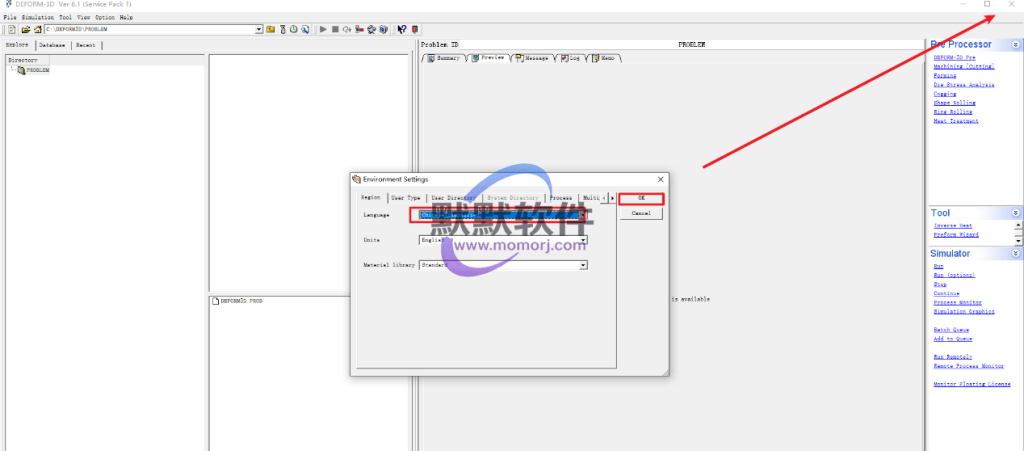Click the new problem toolbar icon
The height and width of the screenshot is (451, 1024).
tap(11, 30)
